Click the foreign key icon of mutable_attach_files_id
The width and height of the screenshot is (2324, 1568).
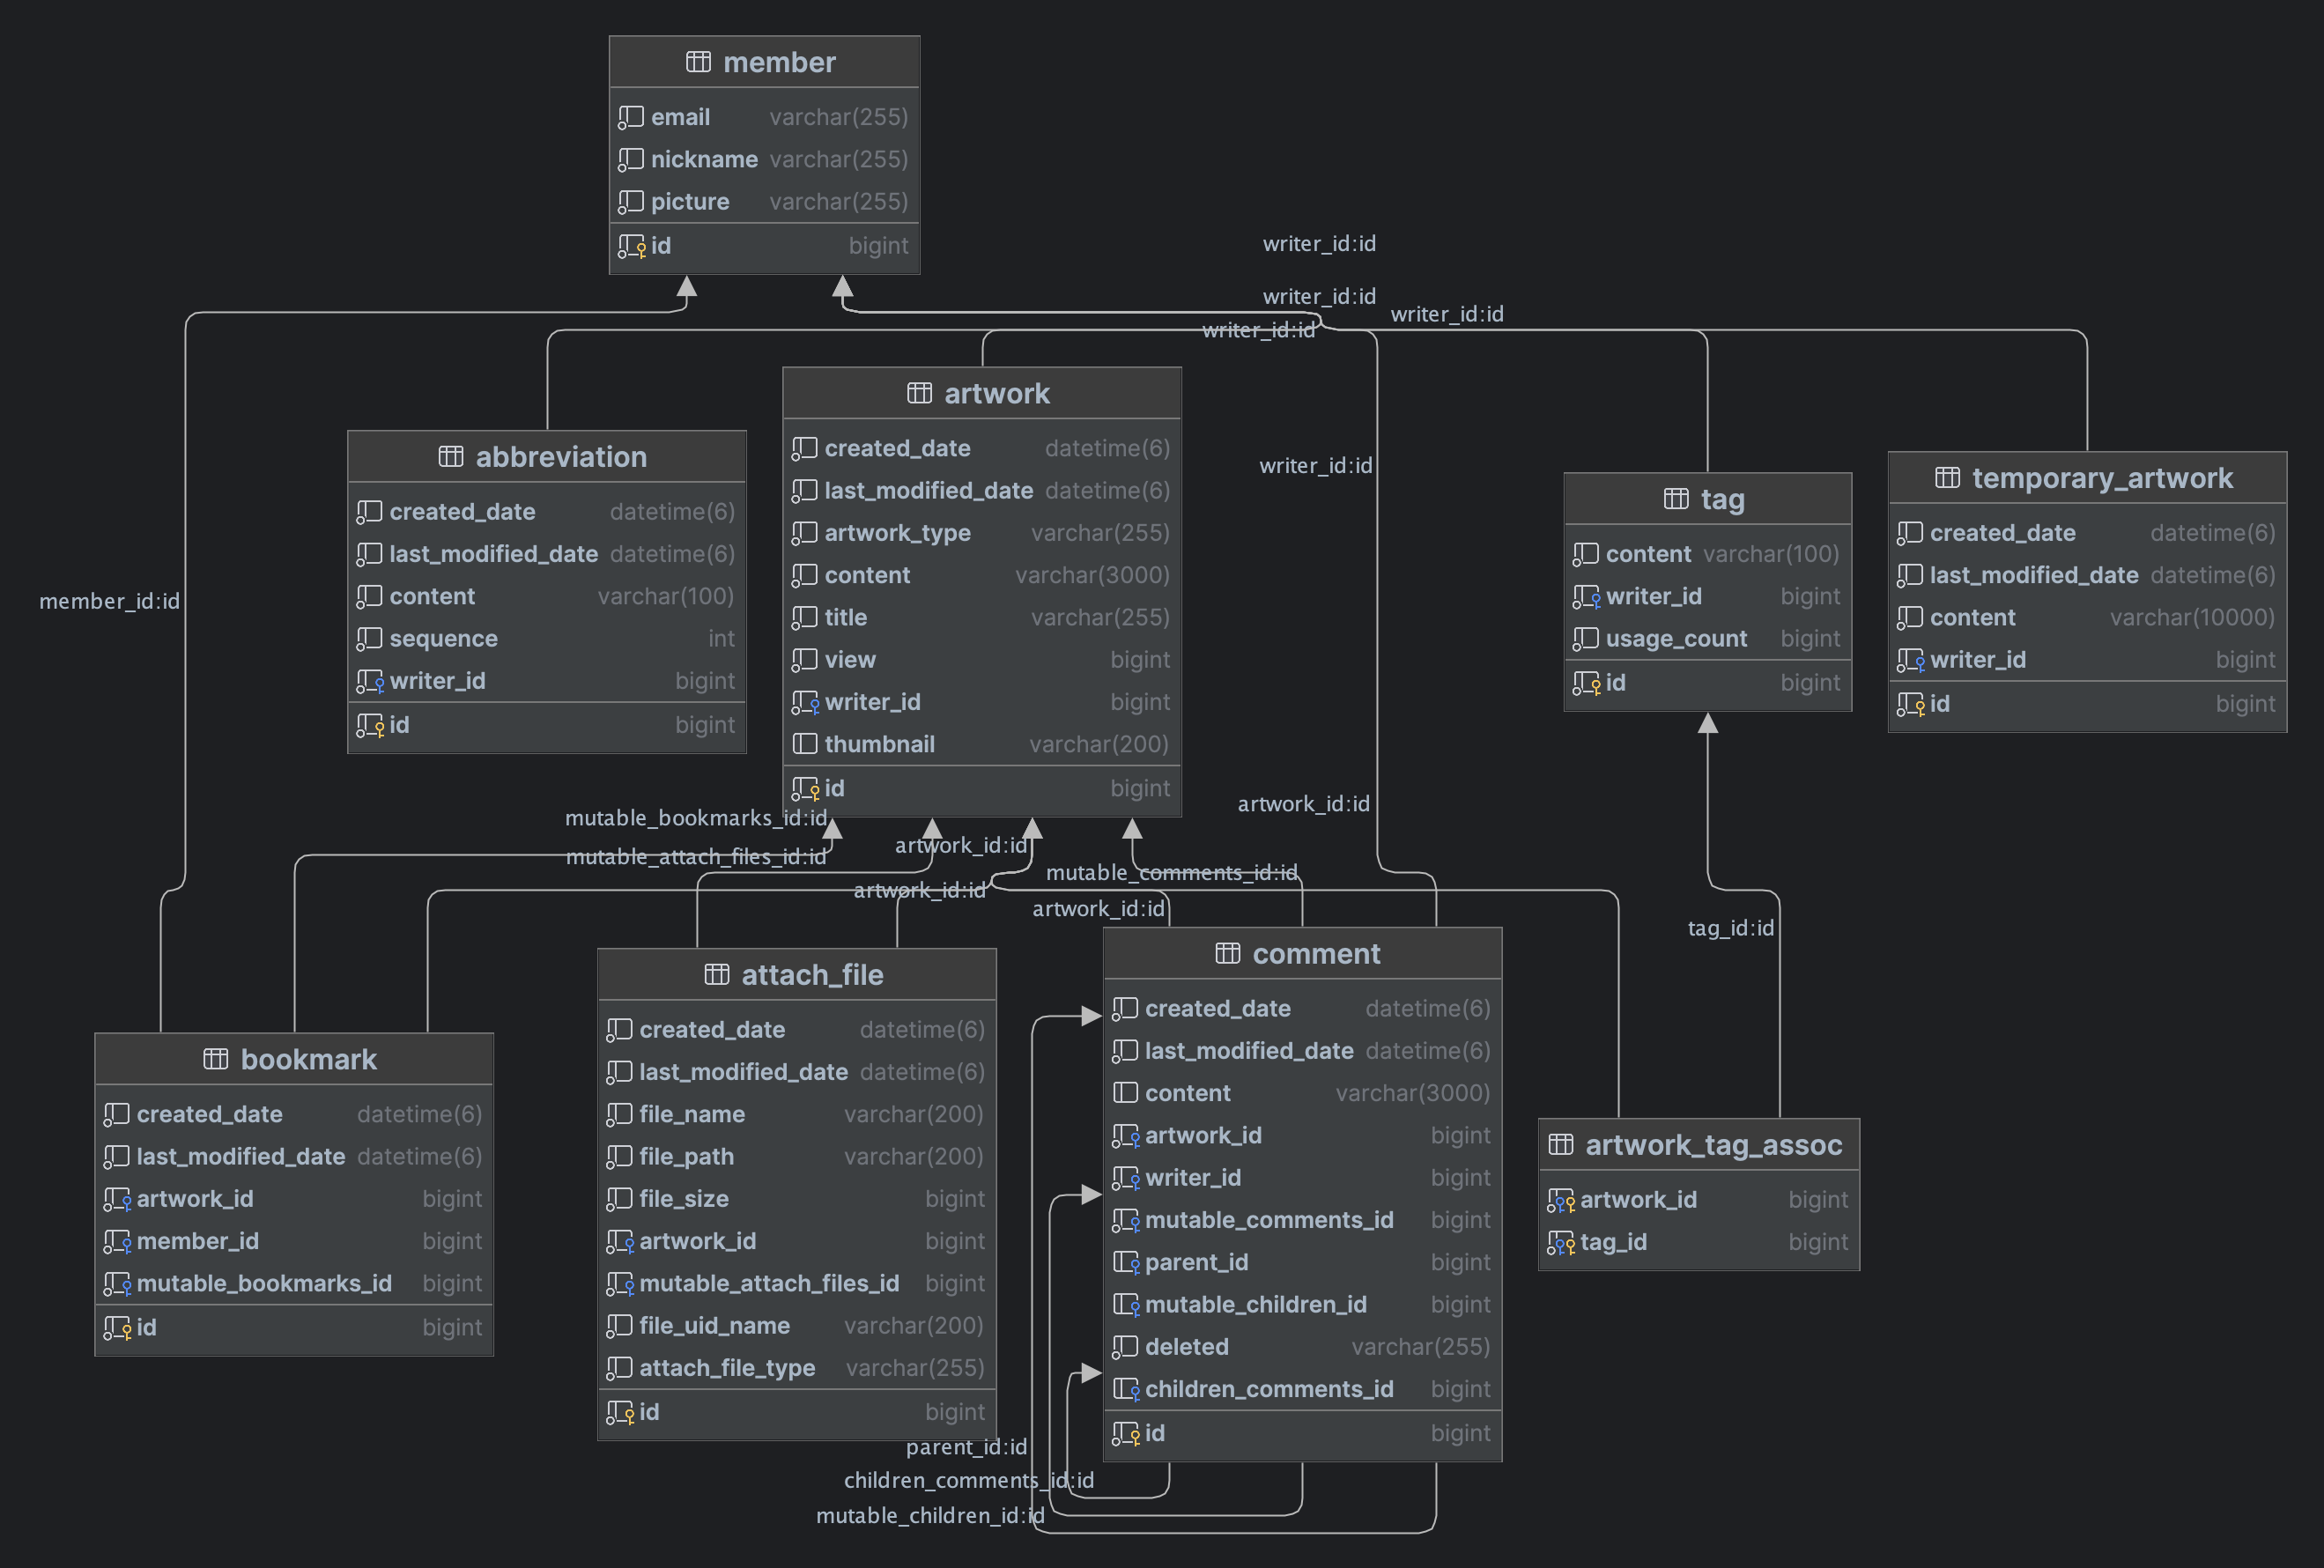(x=620, y=1284)
